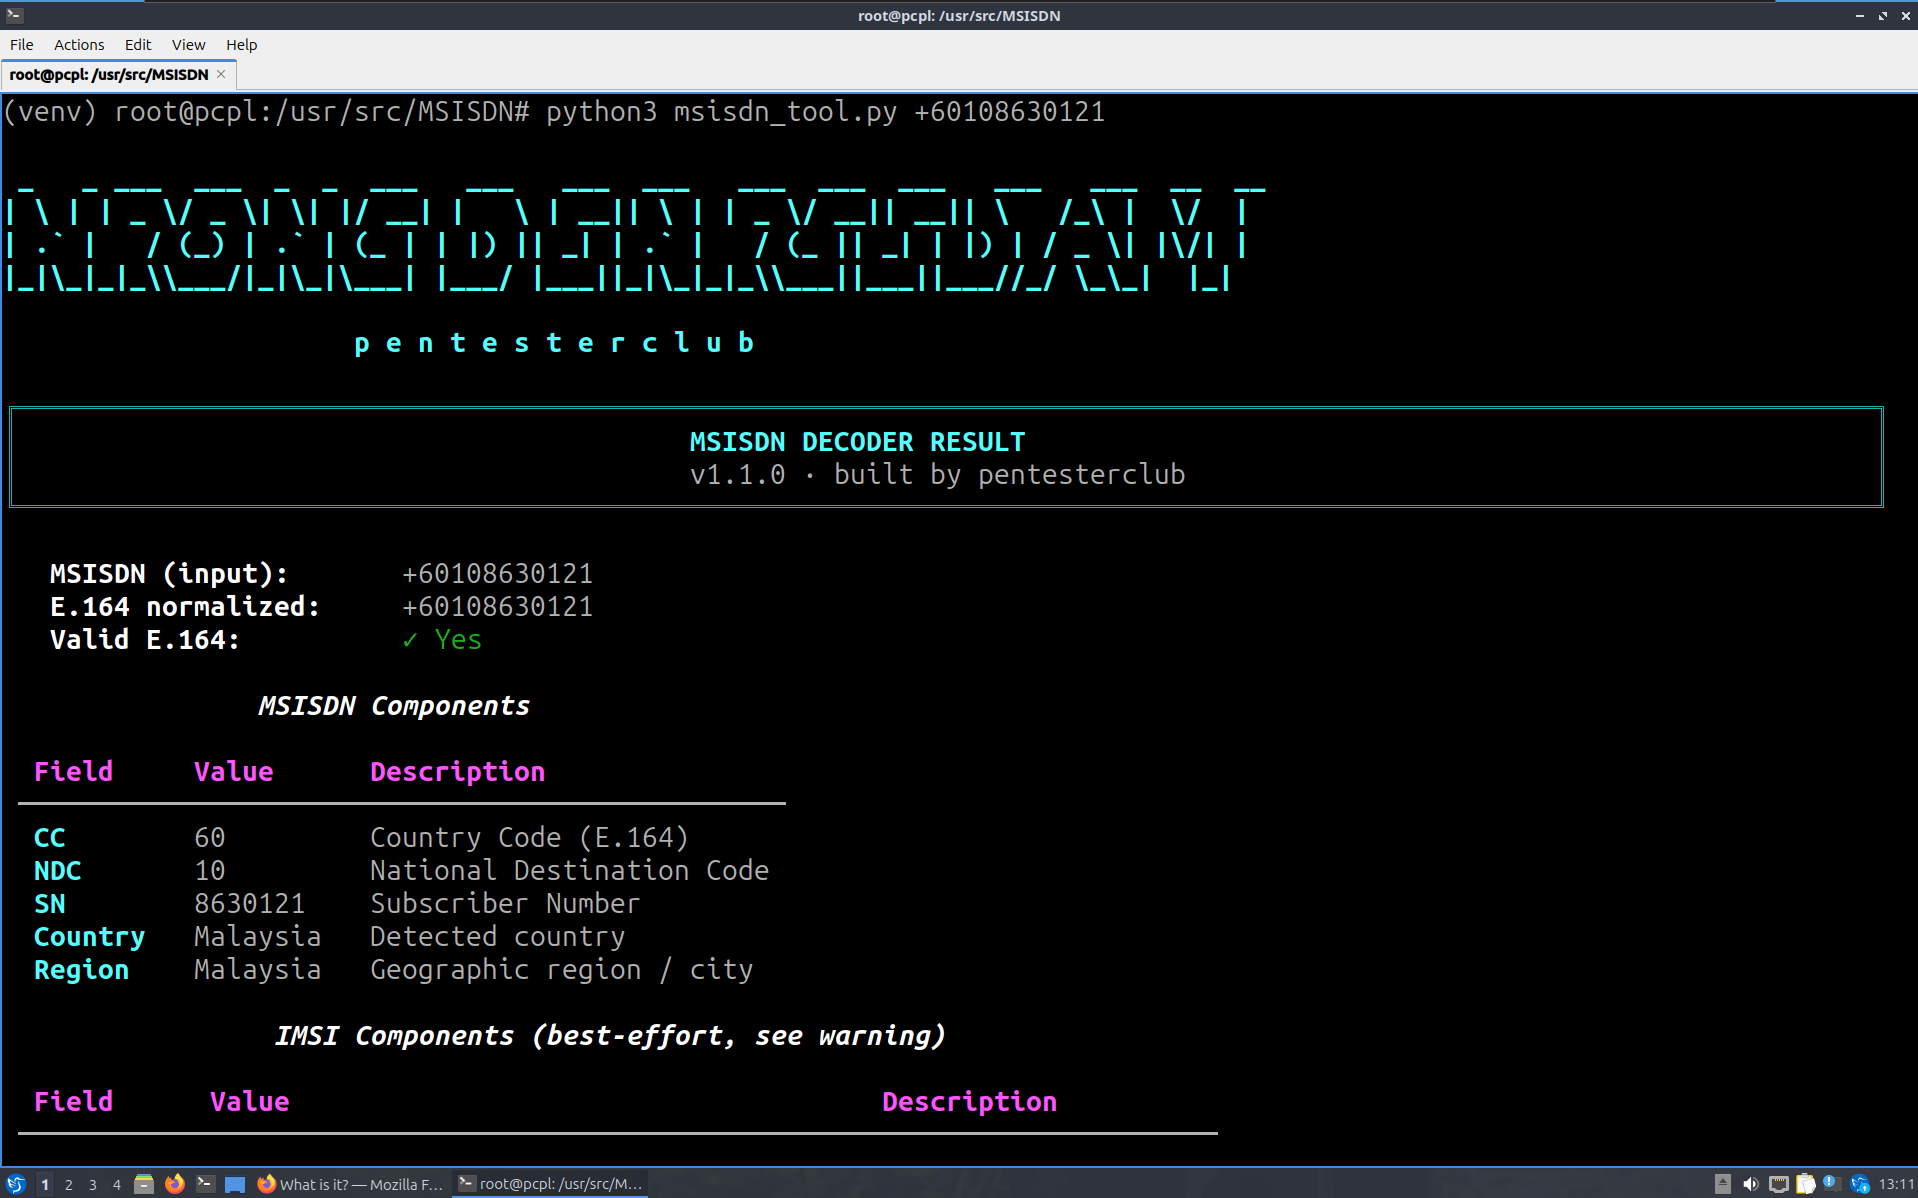This screenshot has height=1198, width=1918.
Task: Click the MSISDN (input) number value
Action: [497, 574]
